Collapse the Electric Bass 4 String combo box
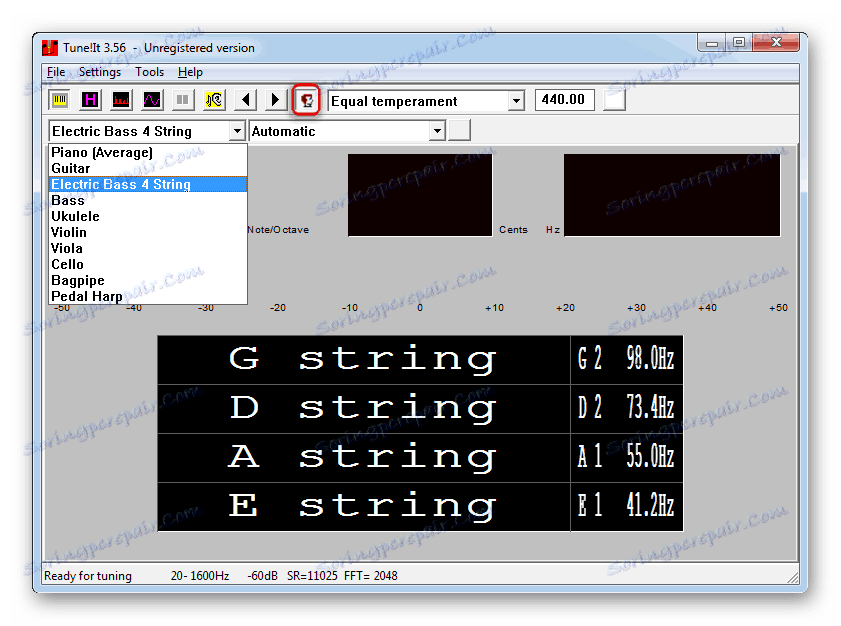 pyautogui.click(x=147, y=131)
